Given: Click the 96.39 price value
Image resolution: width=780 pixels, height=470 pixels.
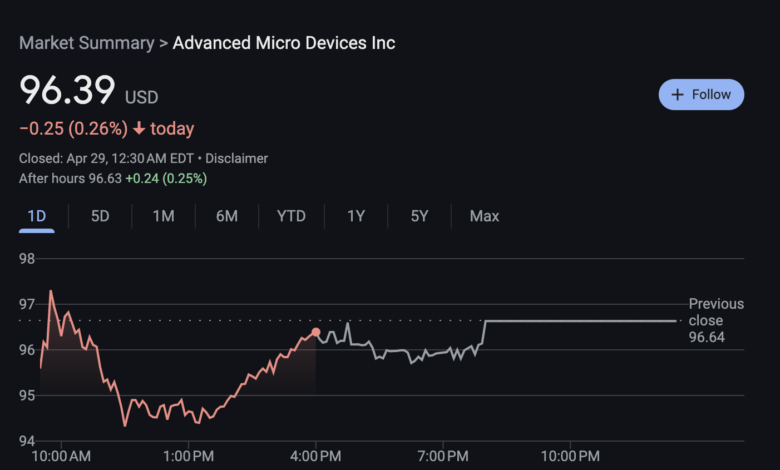Looking at the screenshot, I should click(x=67, y=90).
